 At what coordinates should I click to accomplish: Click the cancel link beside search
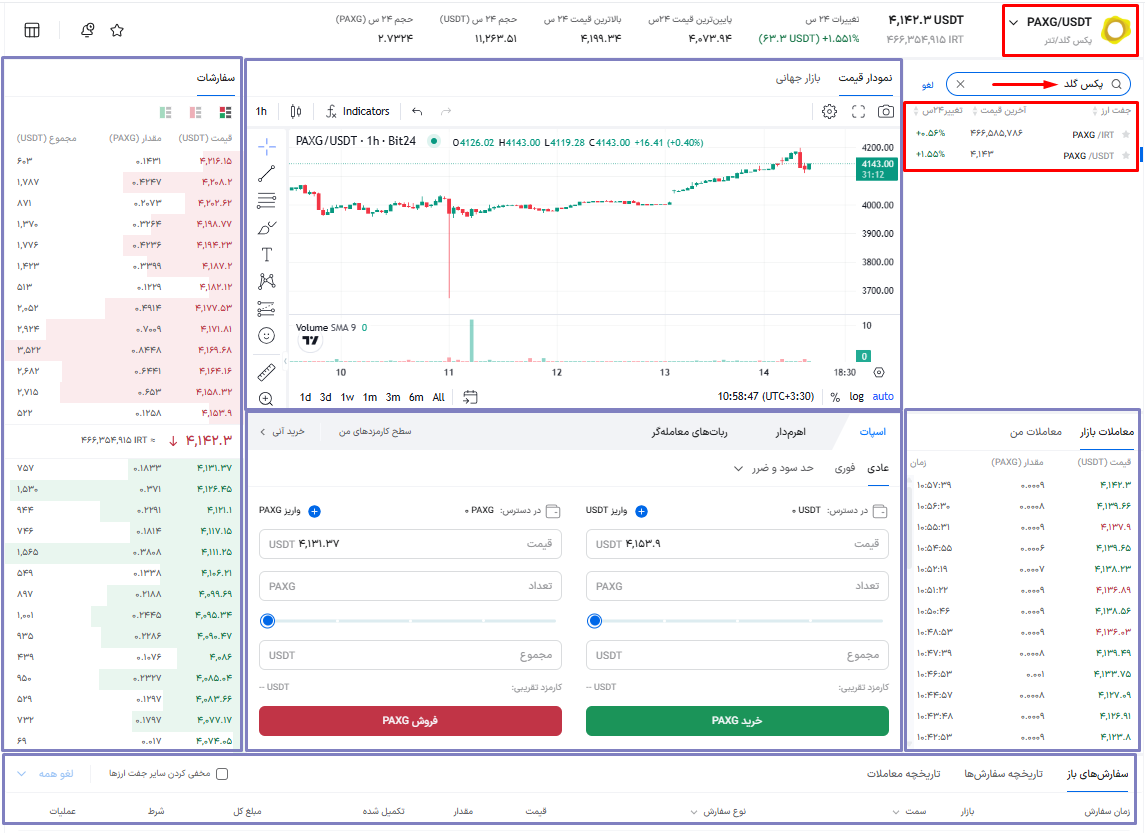927,85
